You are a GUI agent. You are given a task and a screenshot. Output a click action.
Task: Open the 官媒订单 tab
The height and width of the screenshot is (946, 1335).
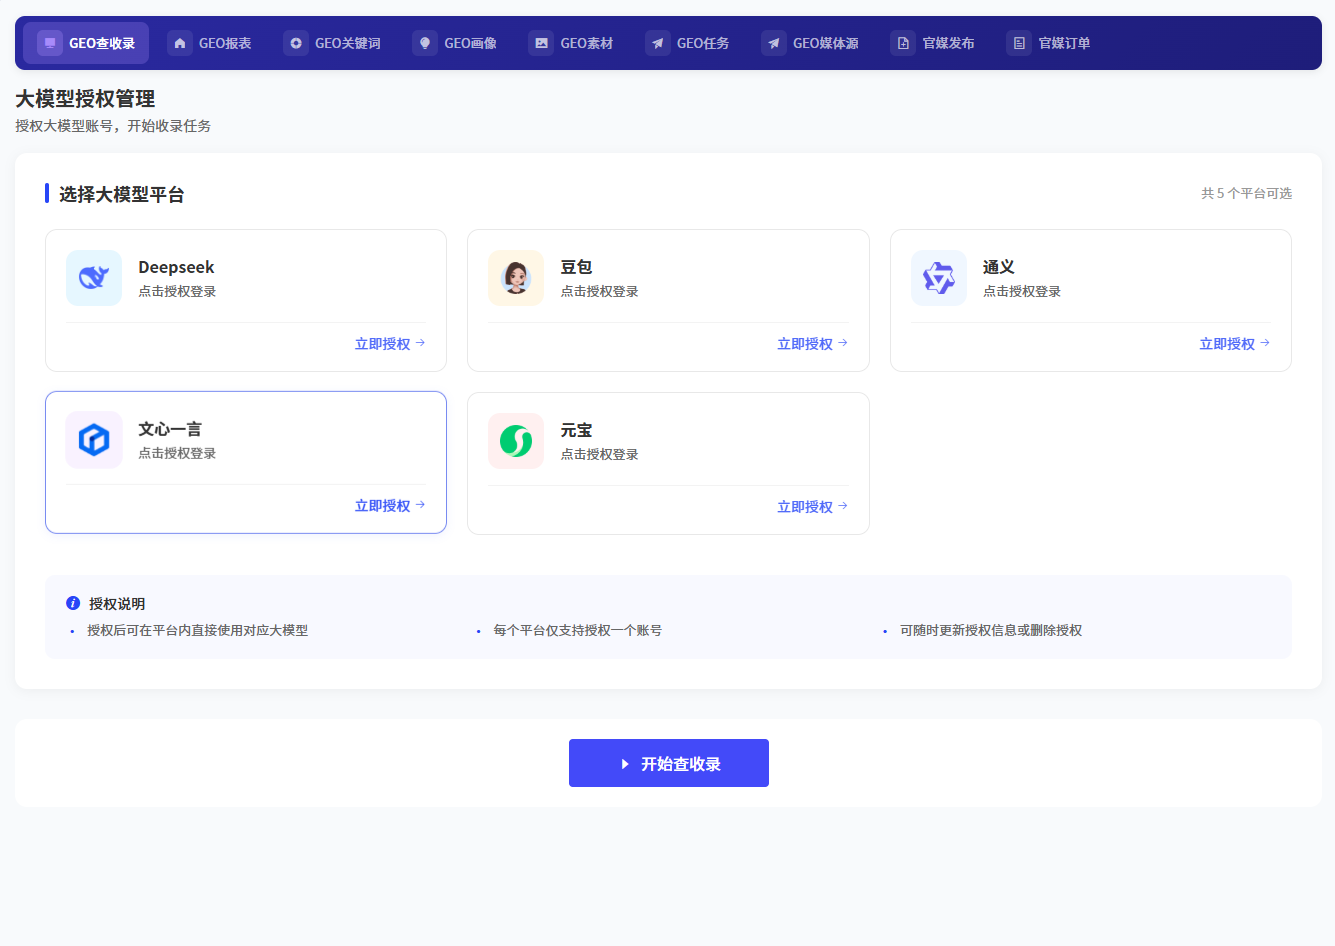pyautogui.click(x=1049, y=43)
